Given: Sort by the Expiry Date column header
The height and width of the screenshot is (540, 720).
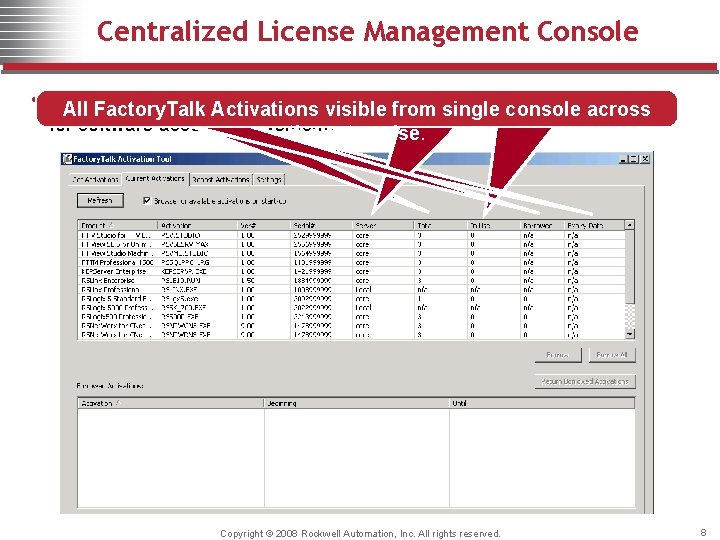Looking at the screenshot, I should (594, 225).
